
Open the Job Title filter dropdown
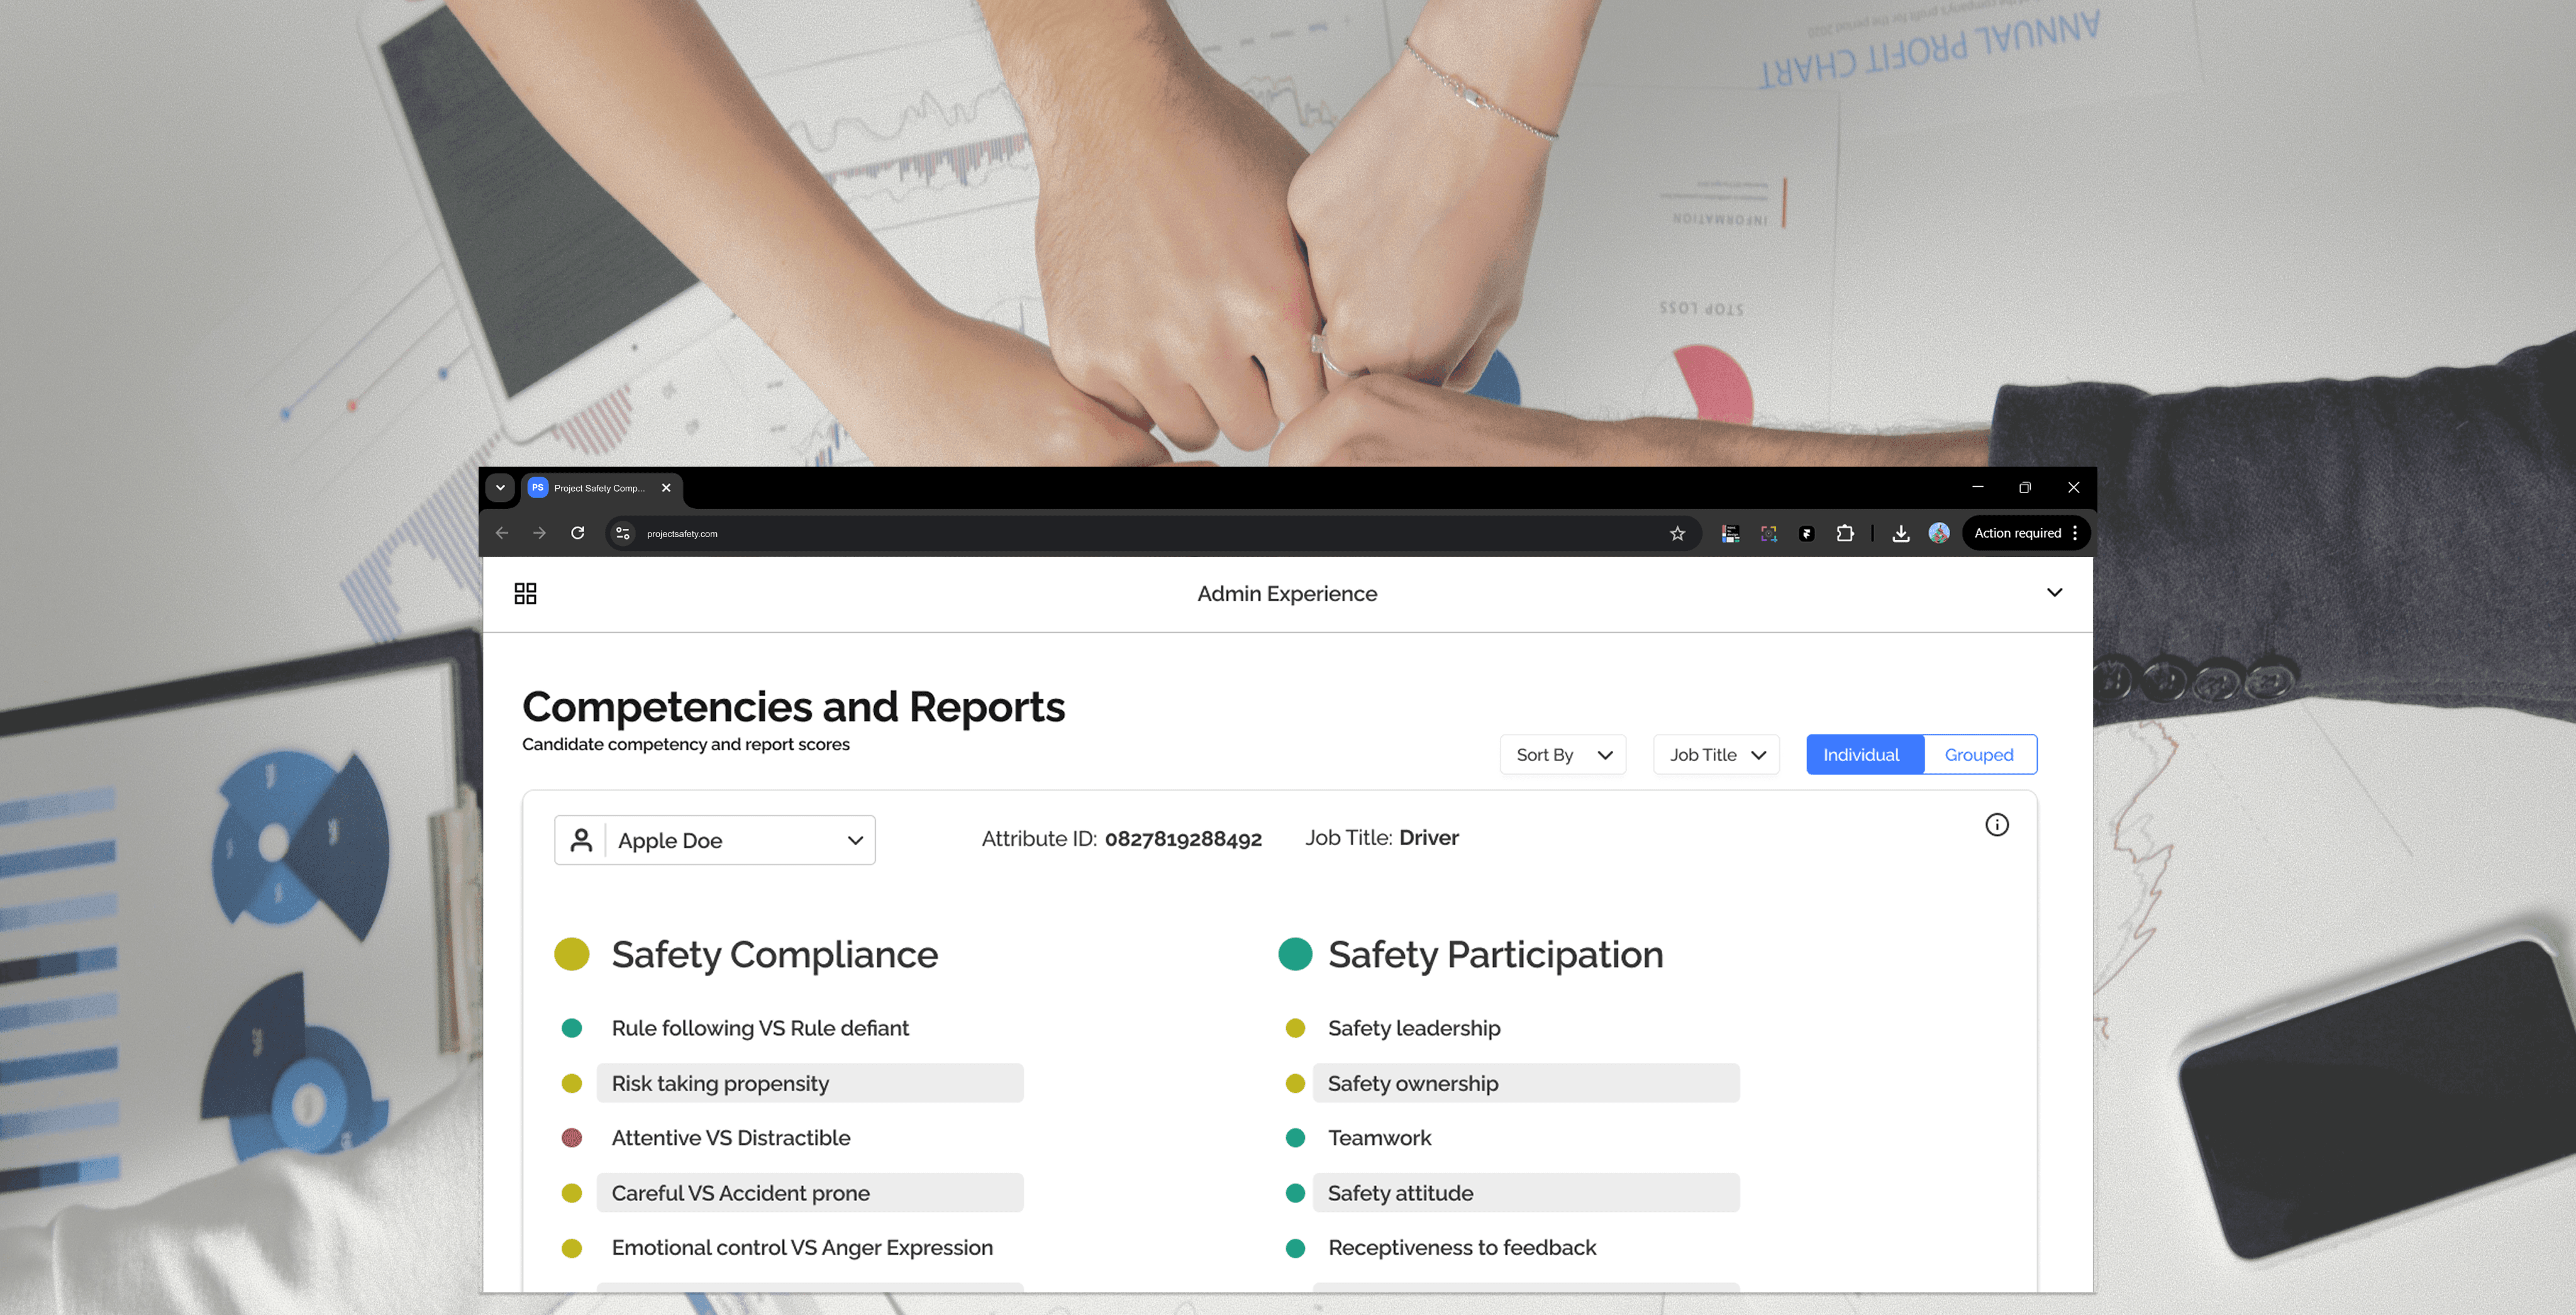pos(1715,755)
